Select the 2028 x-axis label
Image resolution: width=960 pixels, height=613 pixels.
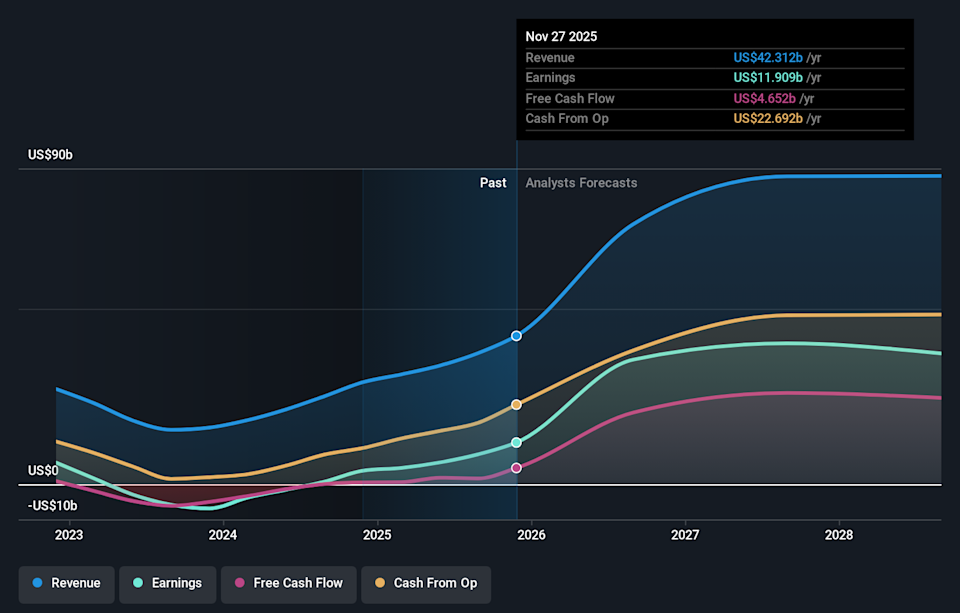click(x=839, y=535)
